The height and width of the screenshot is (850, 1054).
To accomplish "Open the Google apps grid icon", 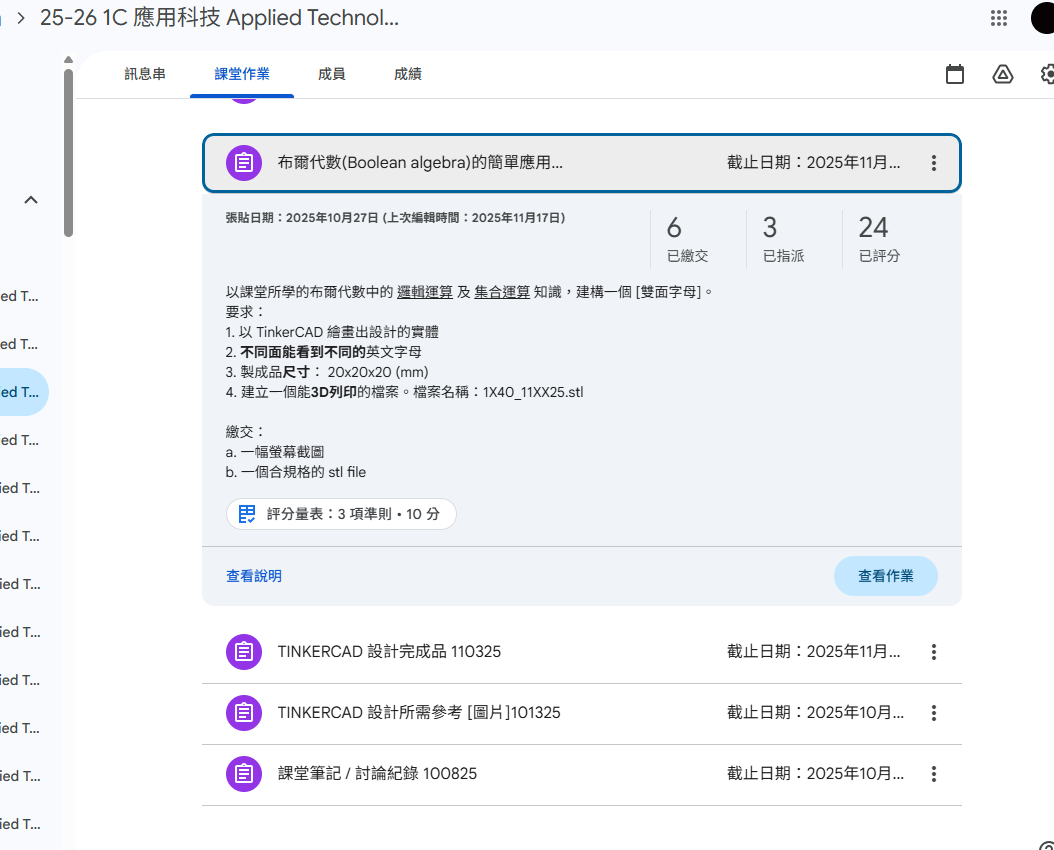I will point(998,18).
